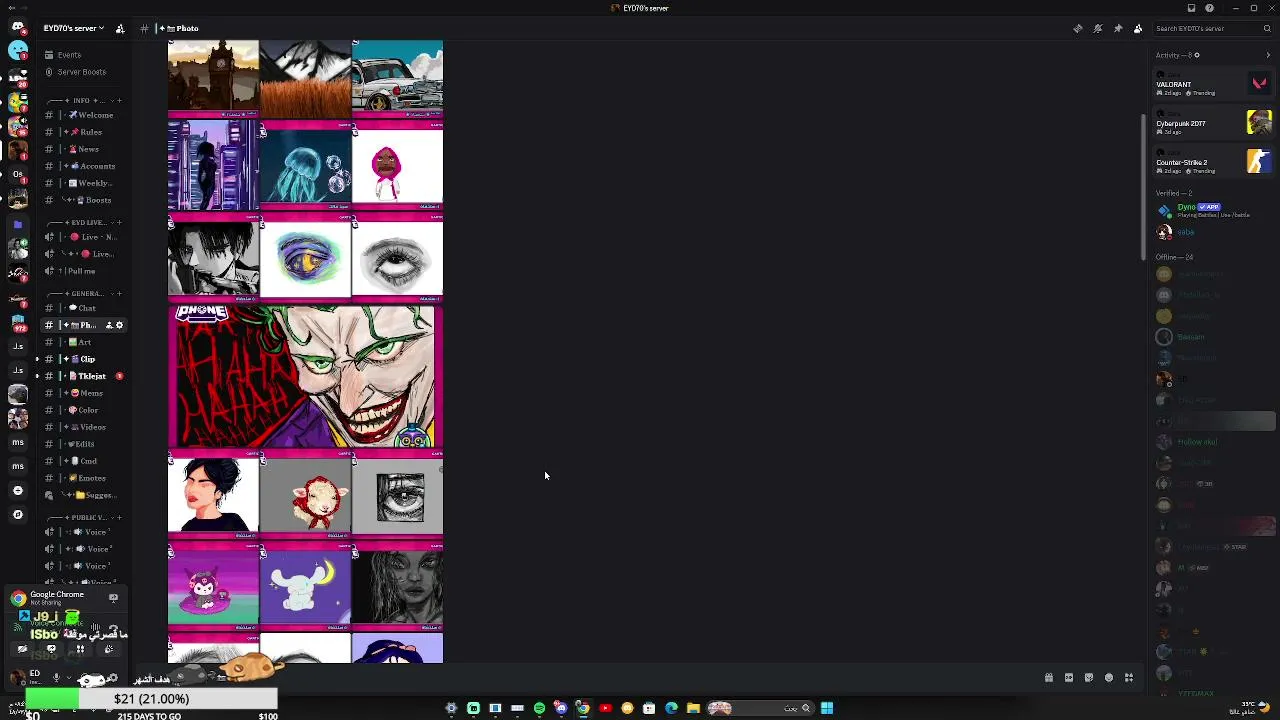This screenshot has width=1280, height=720.
Task: Open the News channel
Action: (84, 149)
